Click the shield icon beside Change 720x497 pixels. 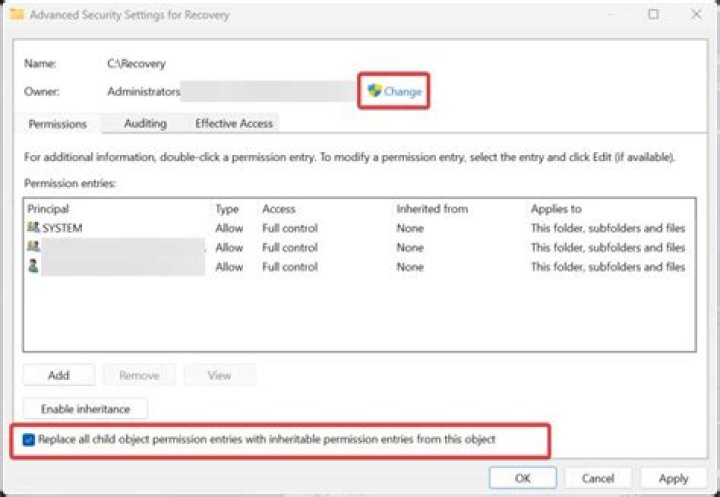point(374,90)
